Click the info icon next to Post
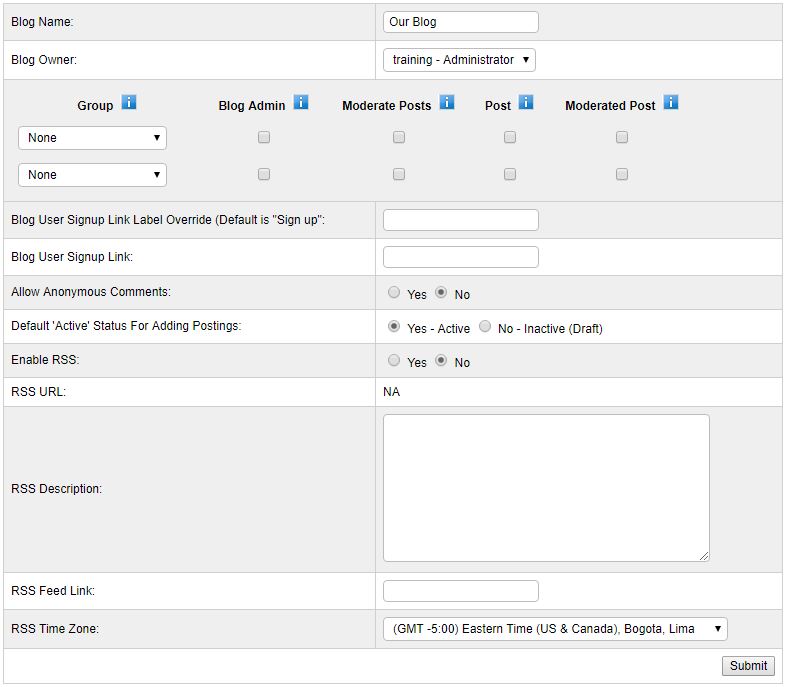 click(x=526, y=102)
